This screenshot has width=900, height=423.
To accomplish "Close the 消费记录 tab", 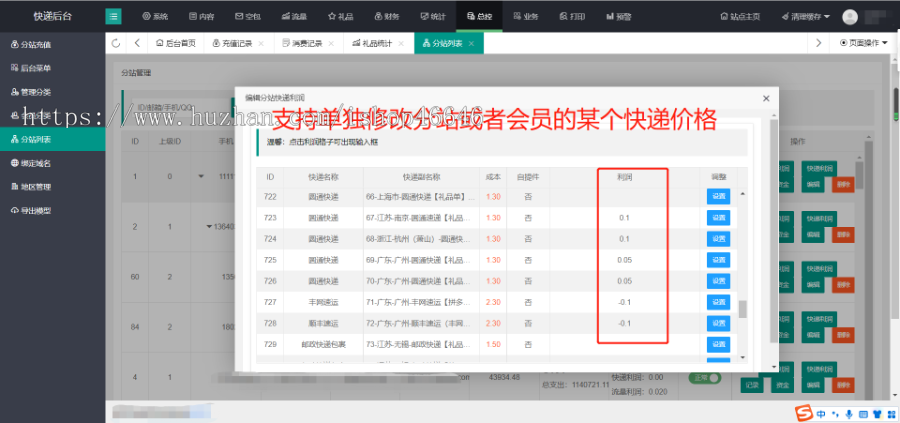I will coord(331,43).
